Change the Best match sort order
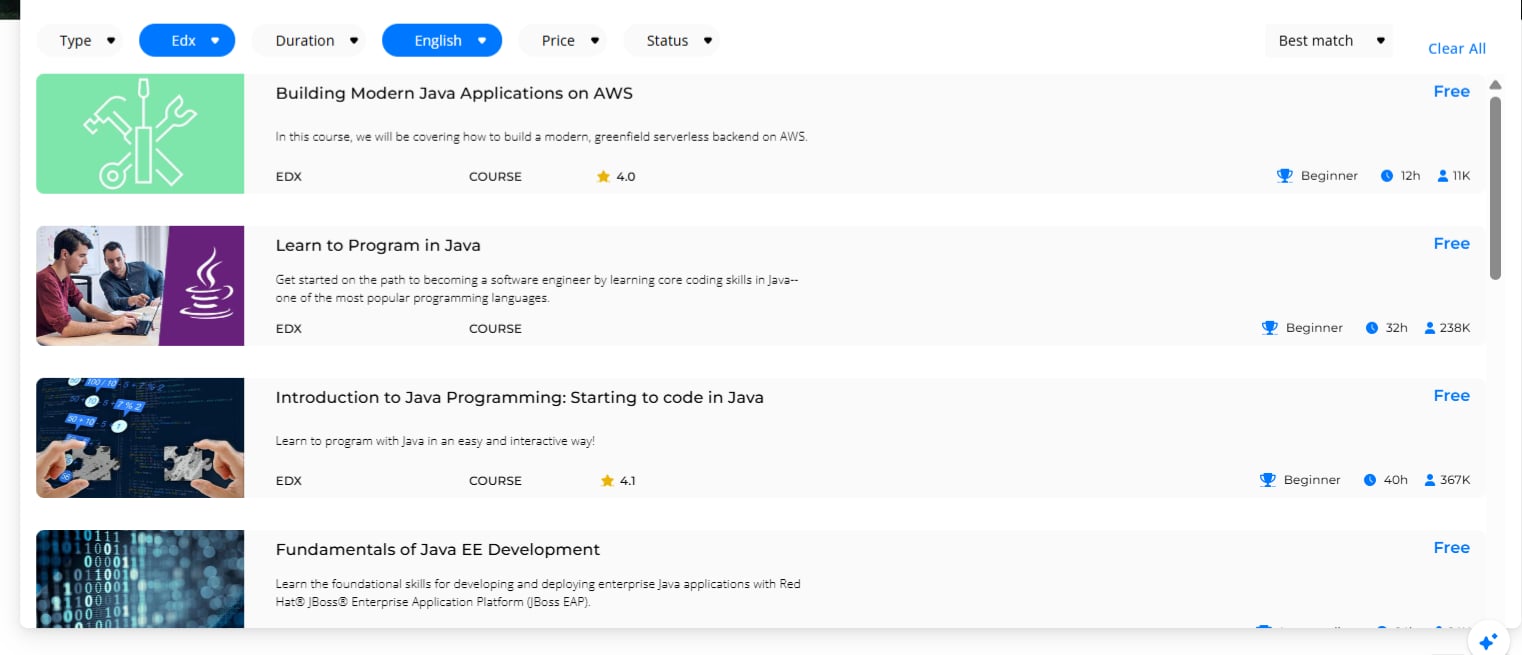The width and height of the screenshot is (1522, 655). point(1329,41)
